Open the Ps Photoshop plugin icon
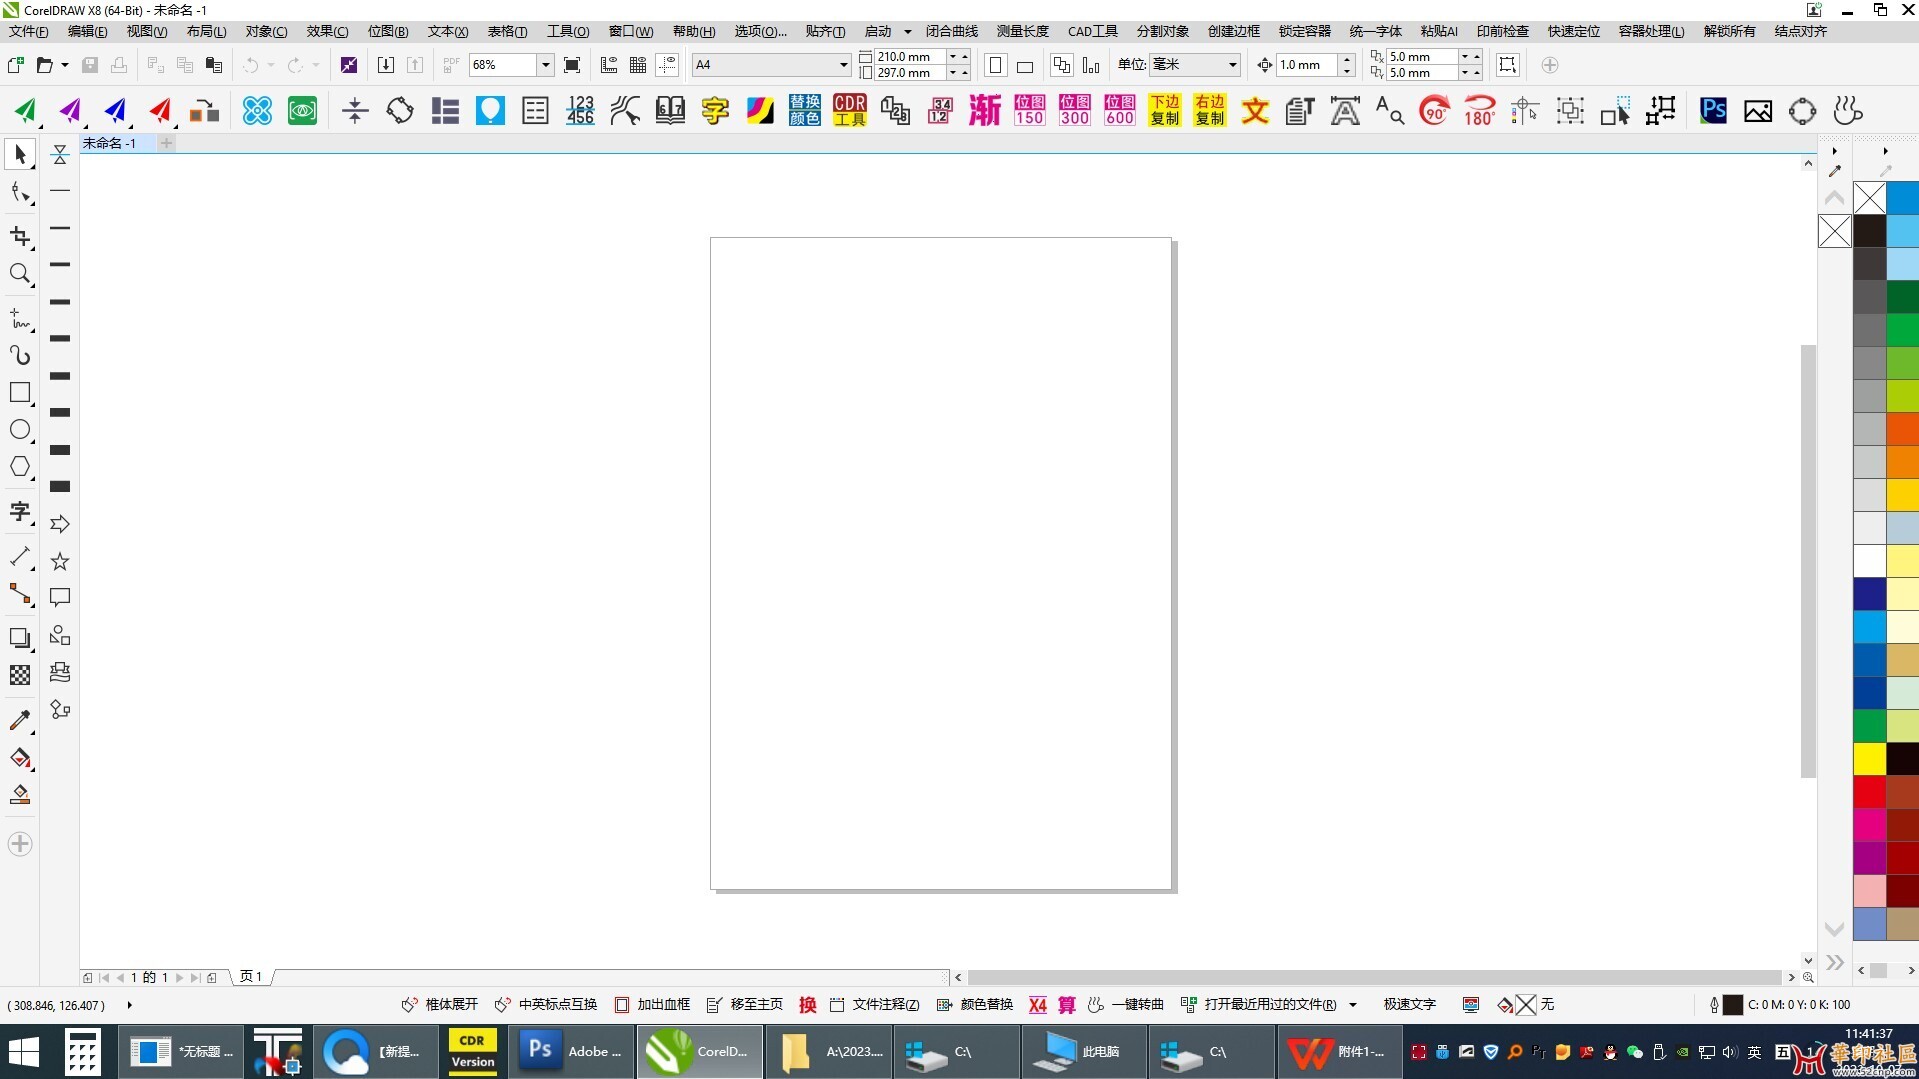 coord(1713,111)
